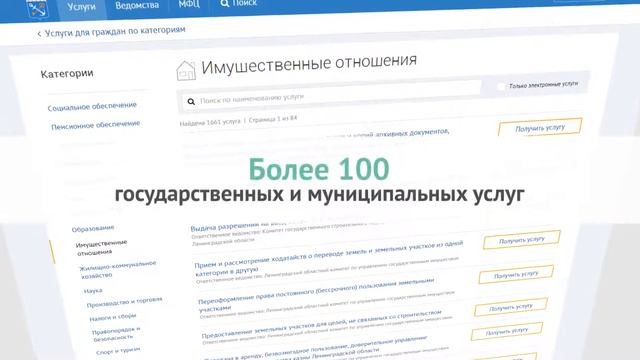Open the Наука category

[93, 291]
